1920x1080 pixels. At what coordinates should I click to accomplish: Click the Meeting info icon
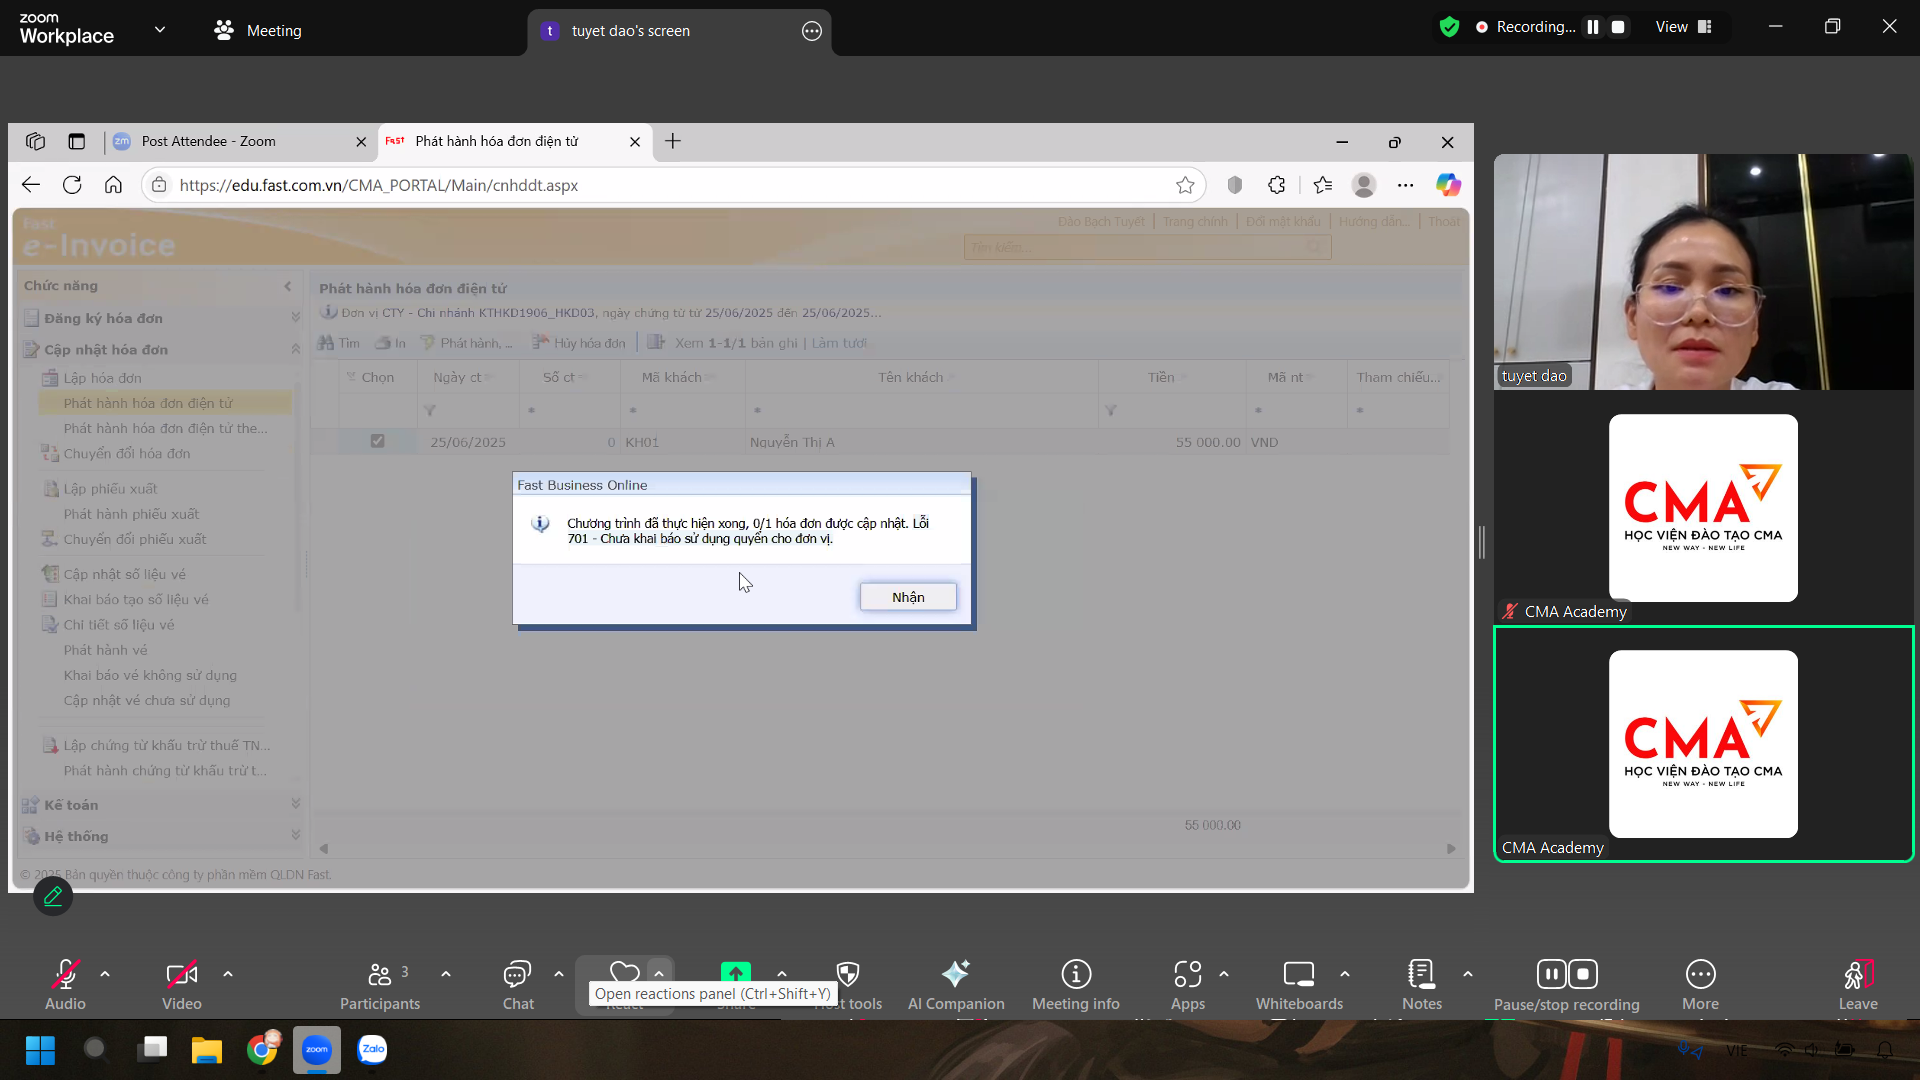click(x=1075, y=974)
